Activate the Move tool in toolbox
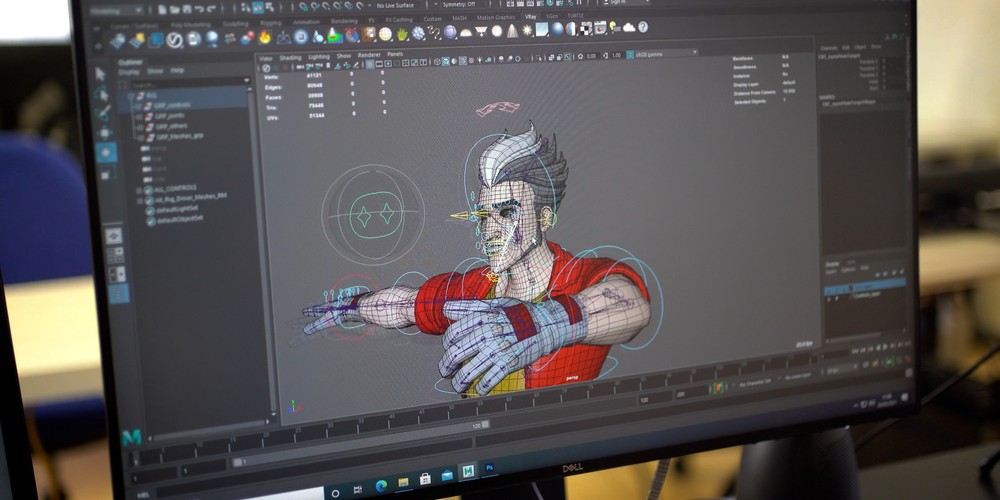The width and height of the screenshot is (1000, 500). [105, 133]
